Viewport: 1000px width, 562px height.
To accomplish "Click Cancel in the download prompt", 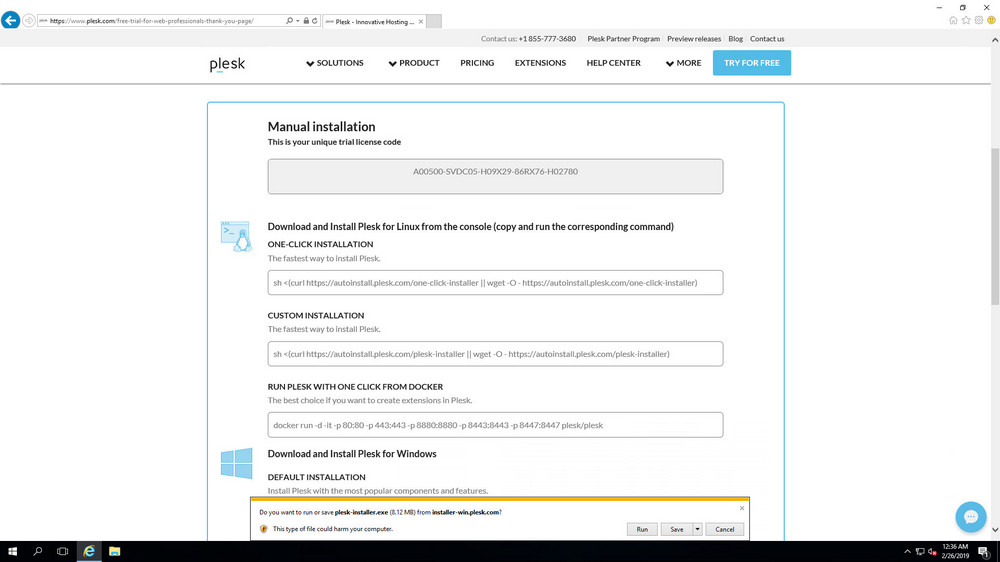I will (x=724, y=529).
